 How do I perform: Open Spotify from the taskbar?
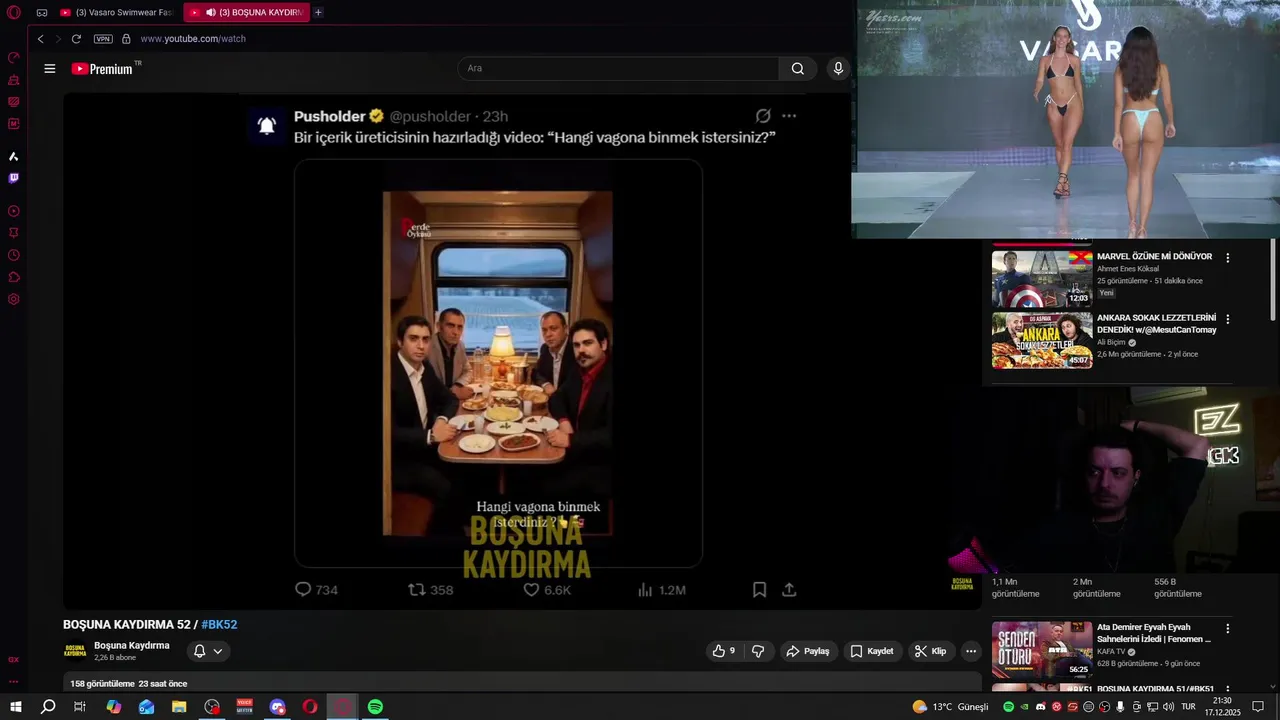[375, 707]
